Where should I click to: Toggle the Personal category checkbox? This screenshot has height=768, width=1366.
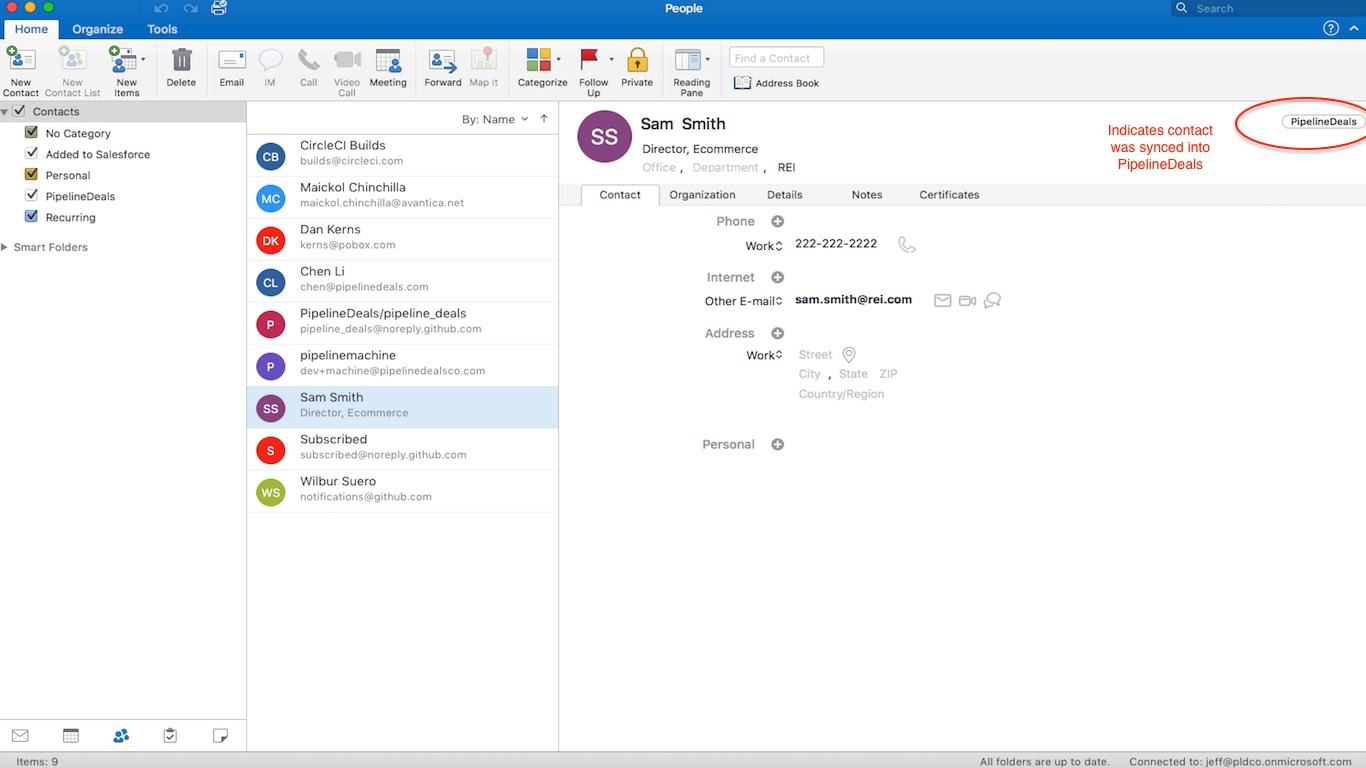31,174
